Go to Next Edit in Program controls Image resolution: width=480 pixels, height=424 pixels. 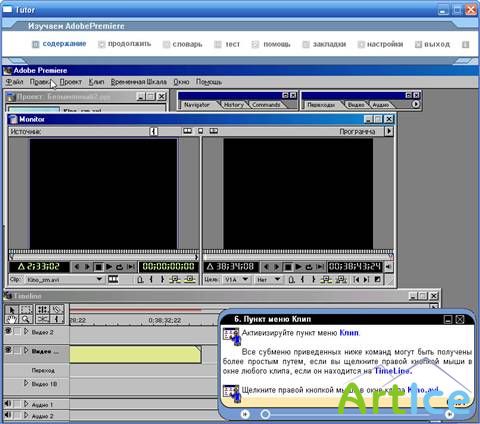pos(366,279)
